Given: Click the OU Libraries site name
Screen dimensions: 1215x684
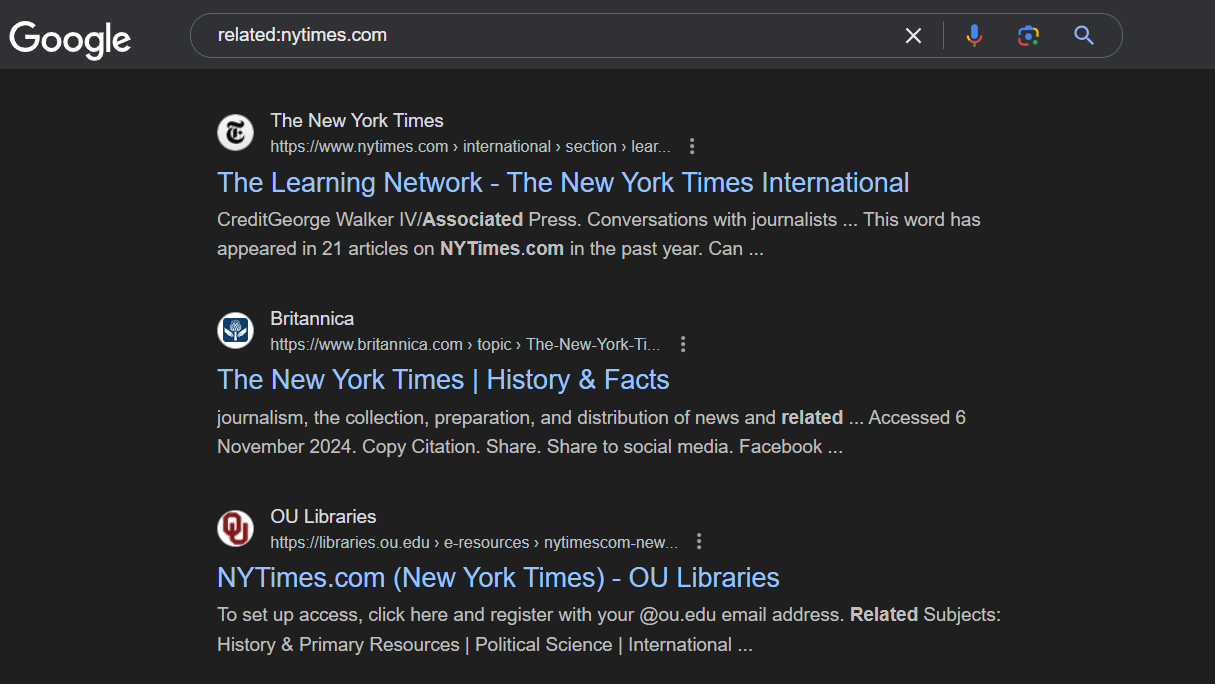Looking at the screenshot, I should 323,516.
